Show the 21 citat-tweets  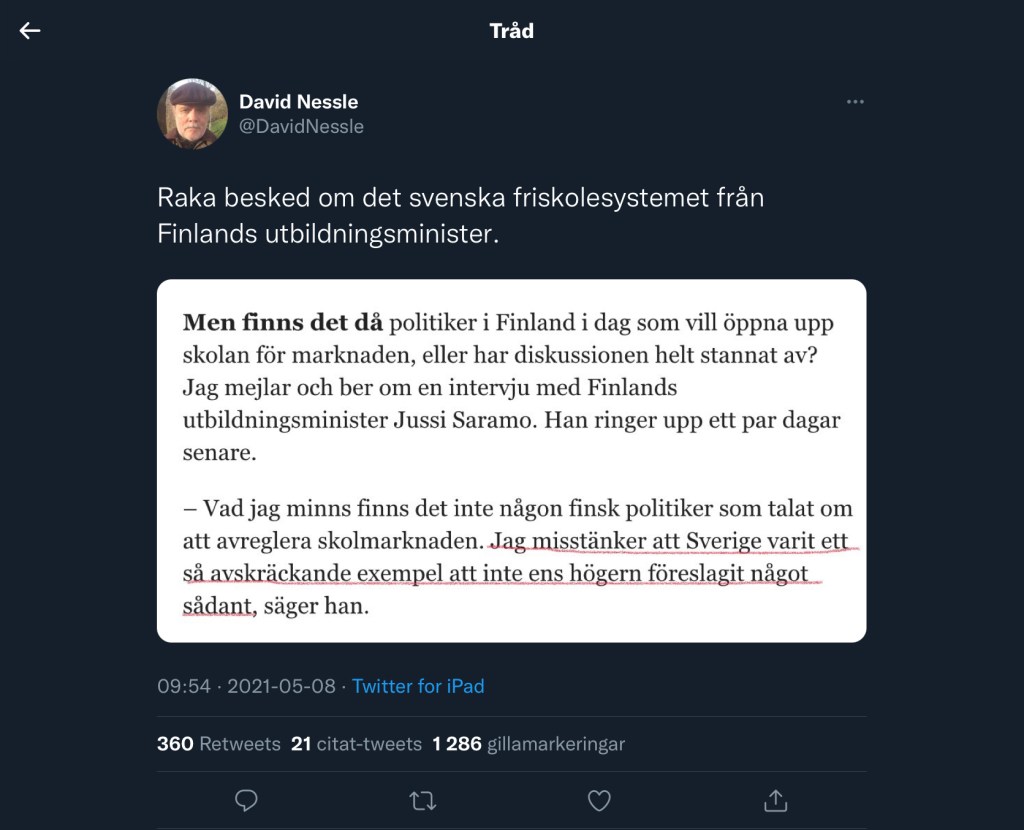pos(355,744)
